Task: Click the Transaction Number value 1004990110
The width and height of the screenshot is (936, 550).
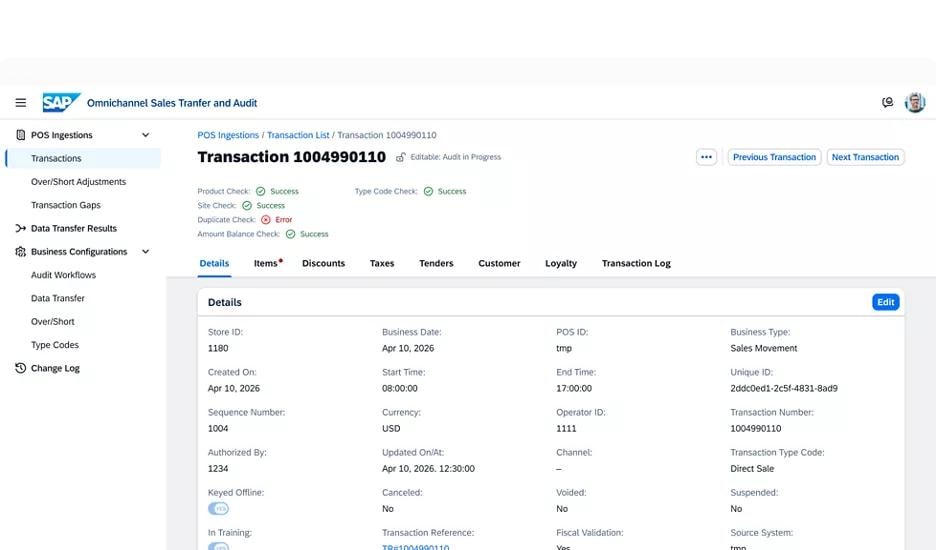Action: tap(756, 428)
